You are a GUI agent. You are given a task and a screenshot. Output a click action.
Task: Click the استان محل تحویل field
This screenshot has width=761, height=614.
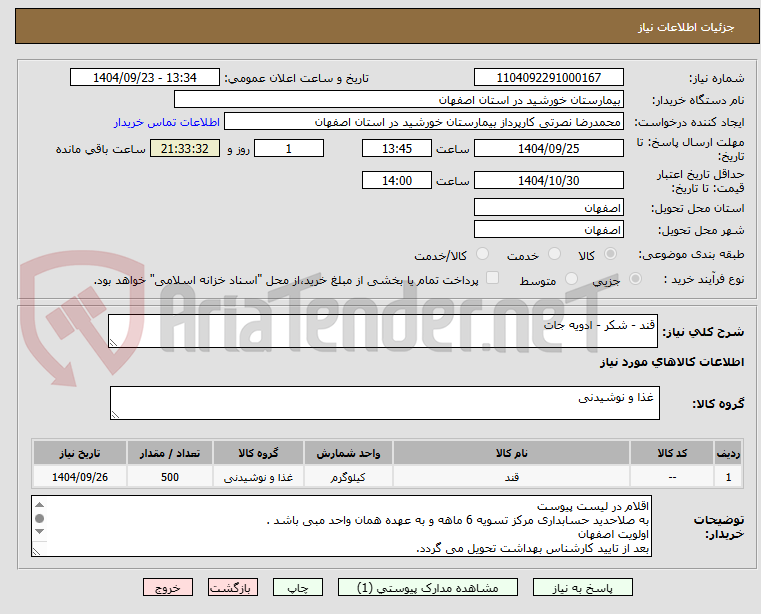pyautogui.click(x=548, y=208)
